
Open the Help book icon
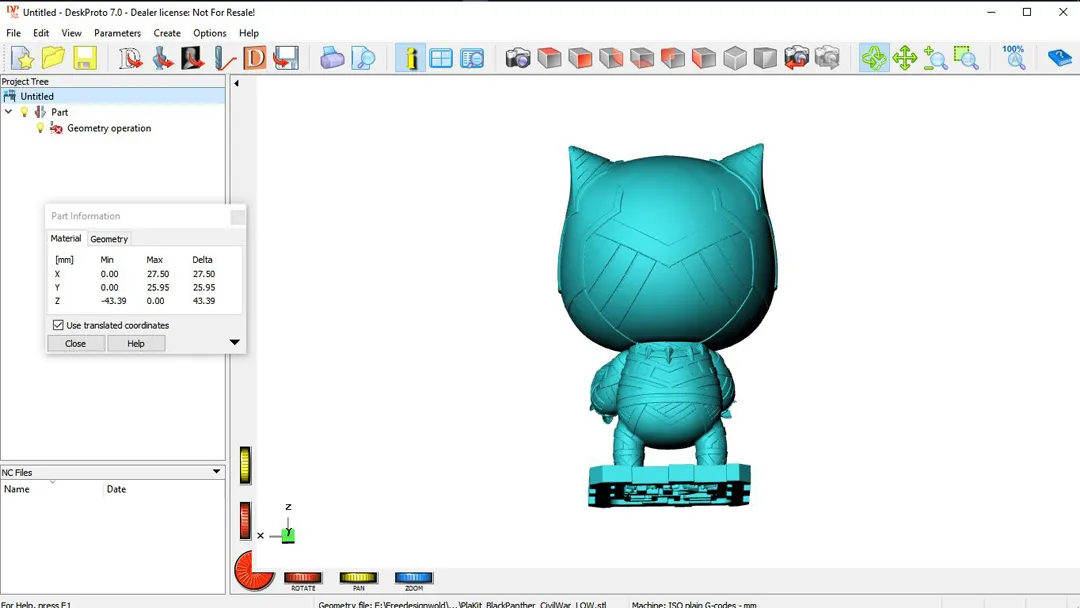[1059, 59]
